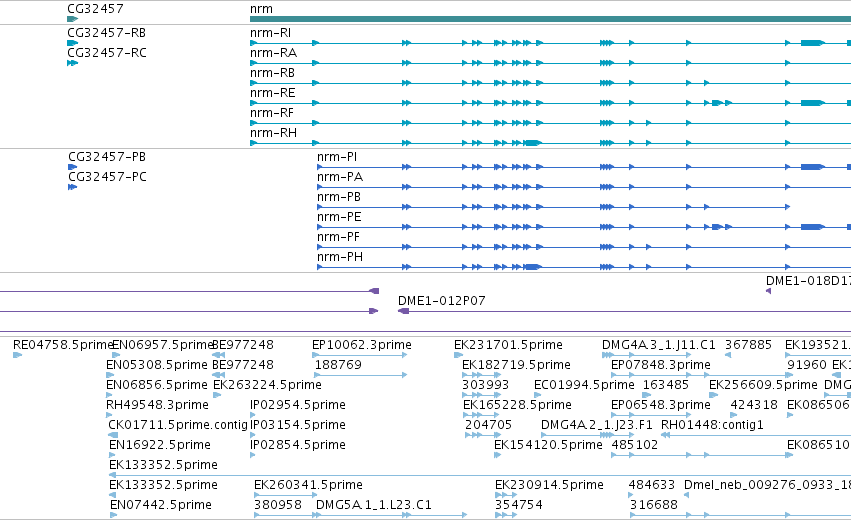Screen dimensions: 851x520
Task: Click the EN16922.5prime EST label
Action: [160, 445]
